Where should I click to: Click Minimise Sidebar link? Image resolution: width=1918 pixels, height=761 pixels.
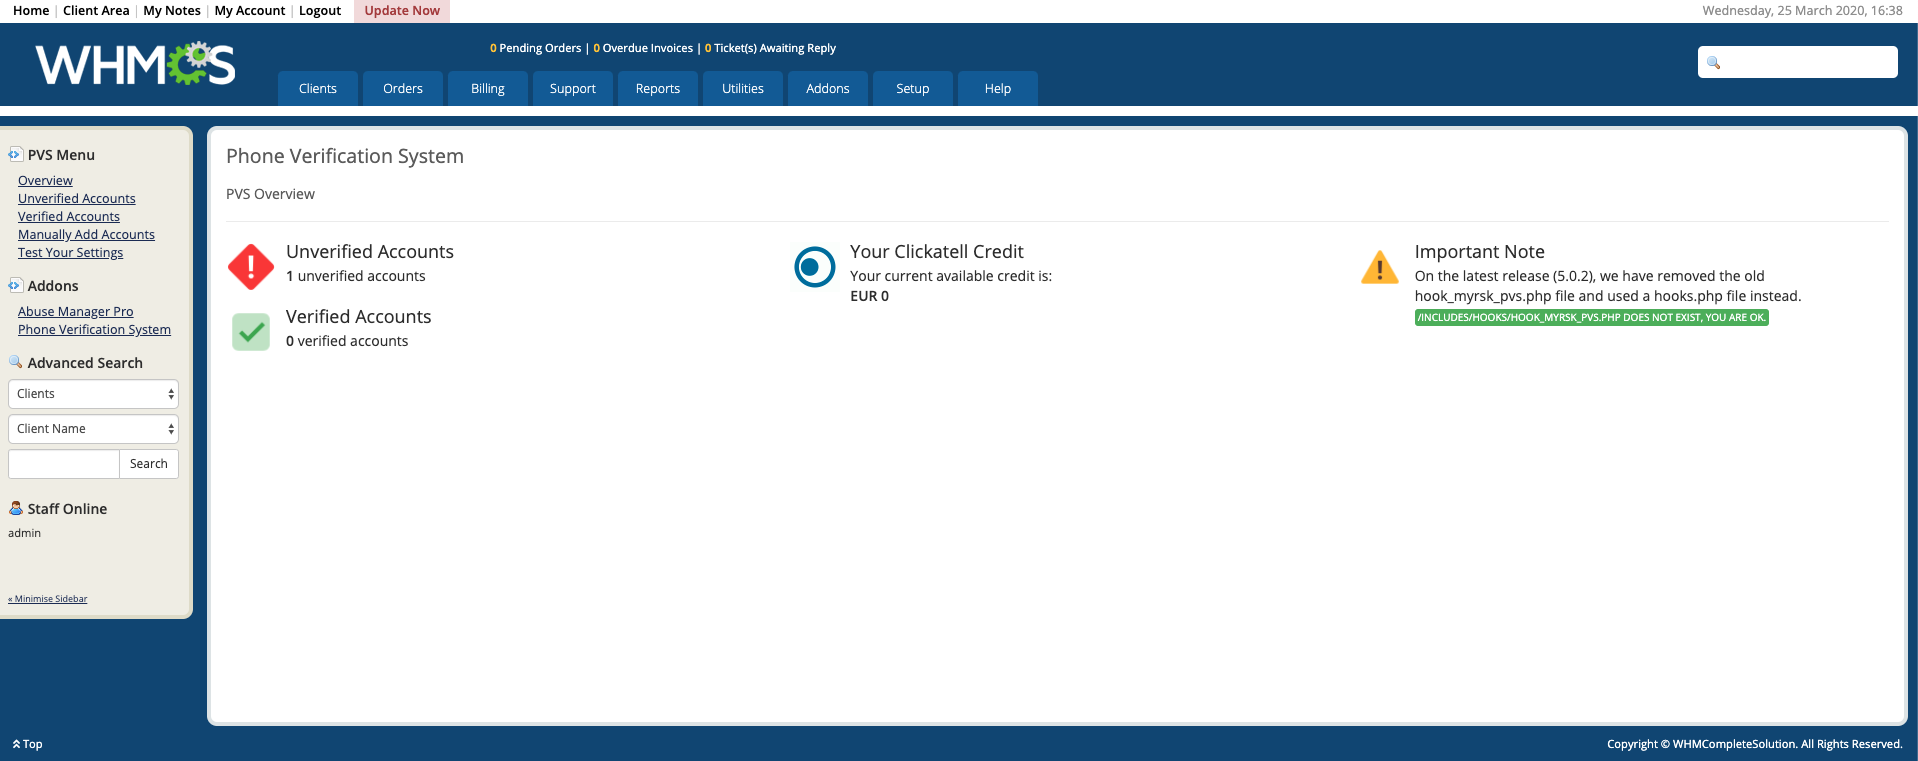tap(48, 599)
